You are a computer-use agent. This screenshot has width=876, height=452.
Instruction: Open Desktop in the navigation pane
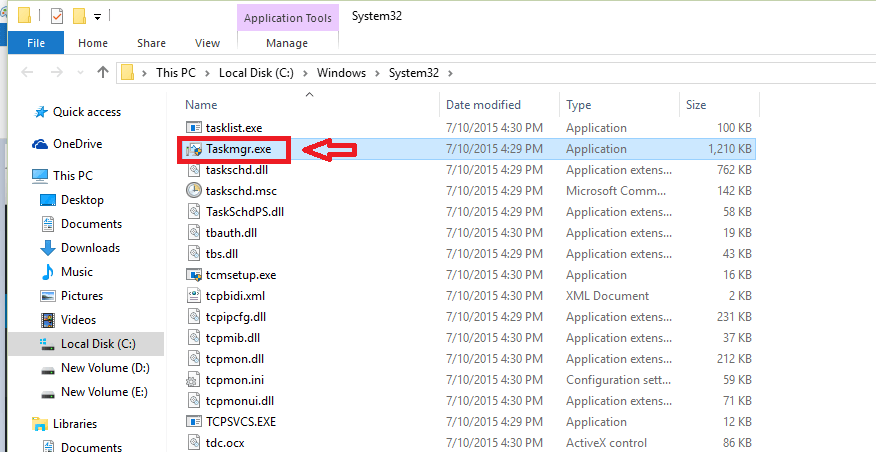click(x=82, y=200)
